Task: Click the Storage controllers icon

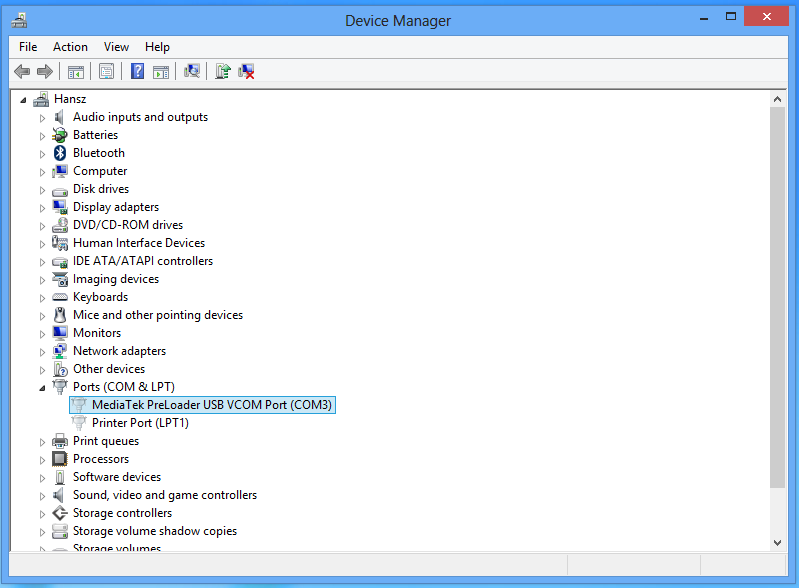Action: pyautogui.click(x=60, y=513)
